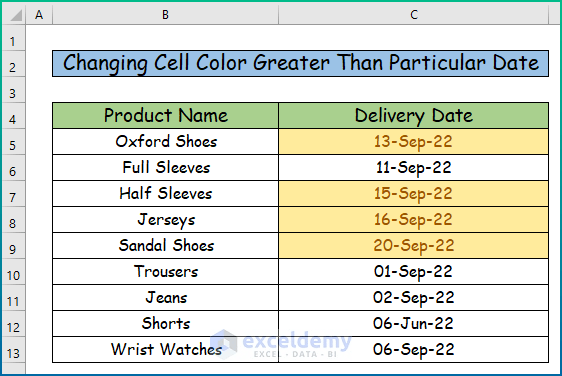This screenshot has height=376, width=562.
Task: Click the 'Jeans' cell
Action: click(165, 298)
